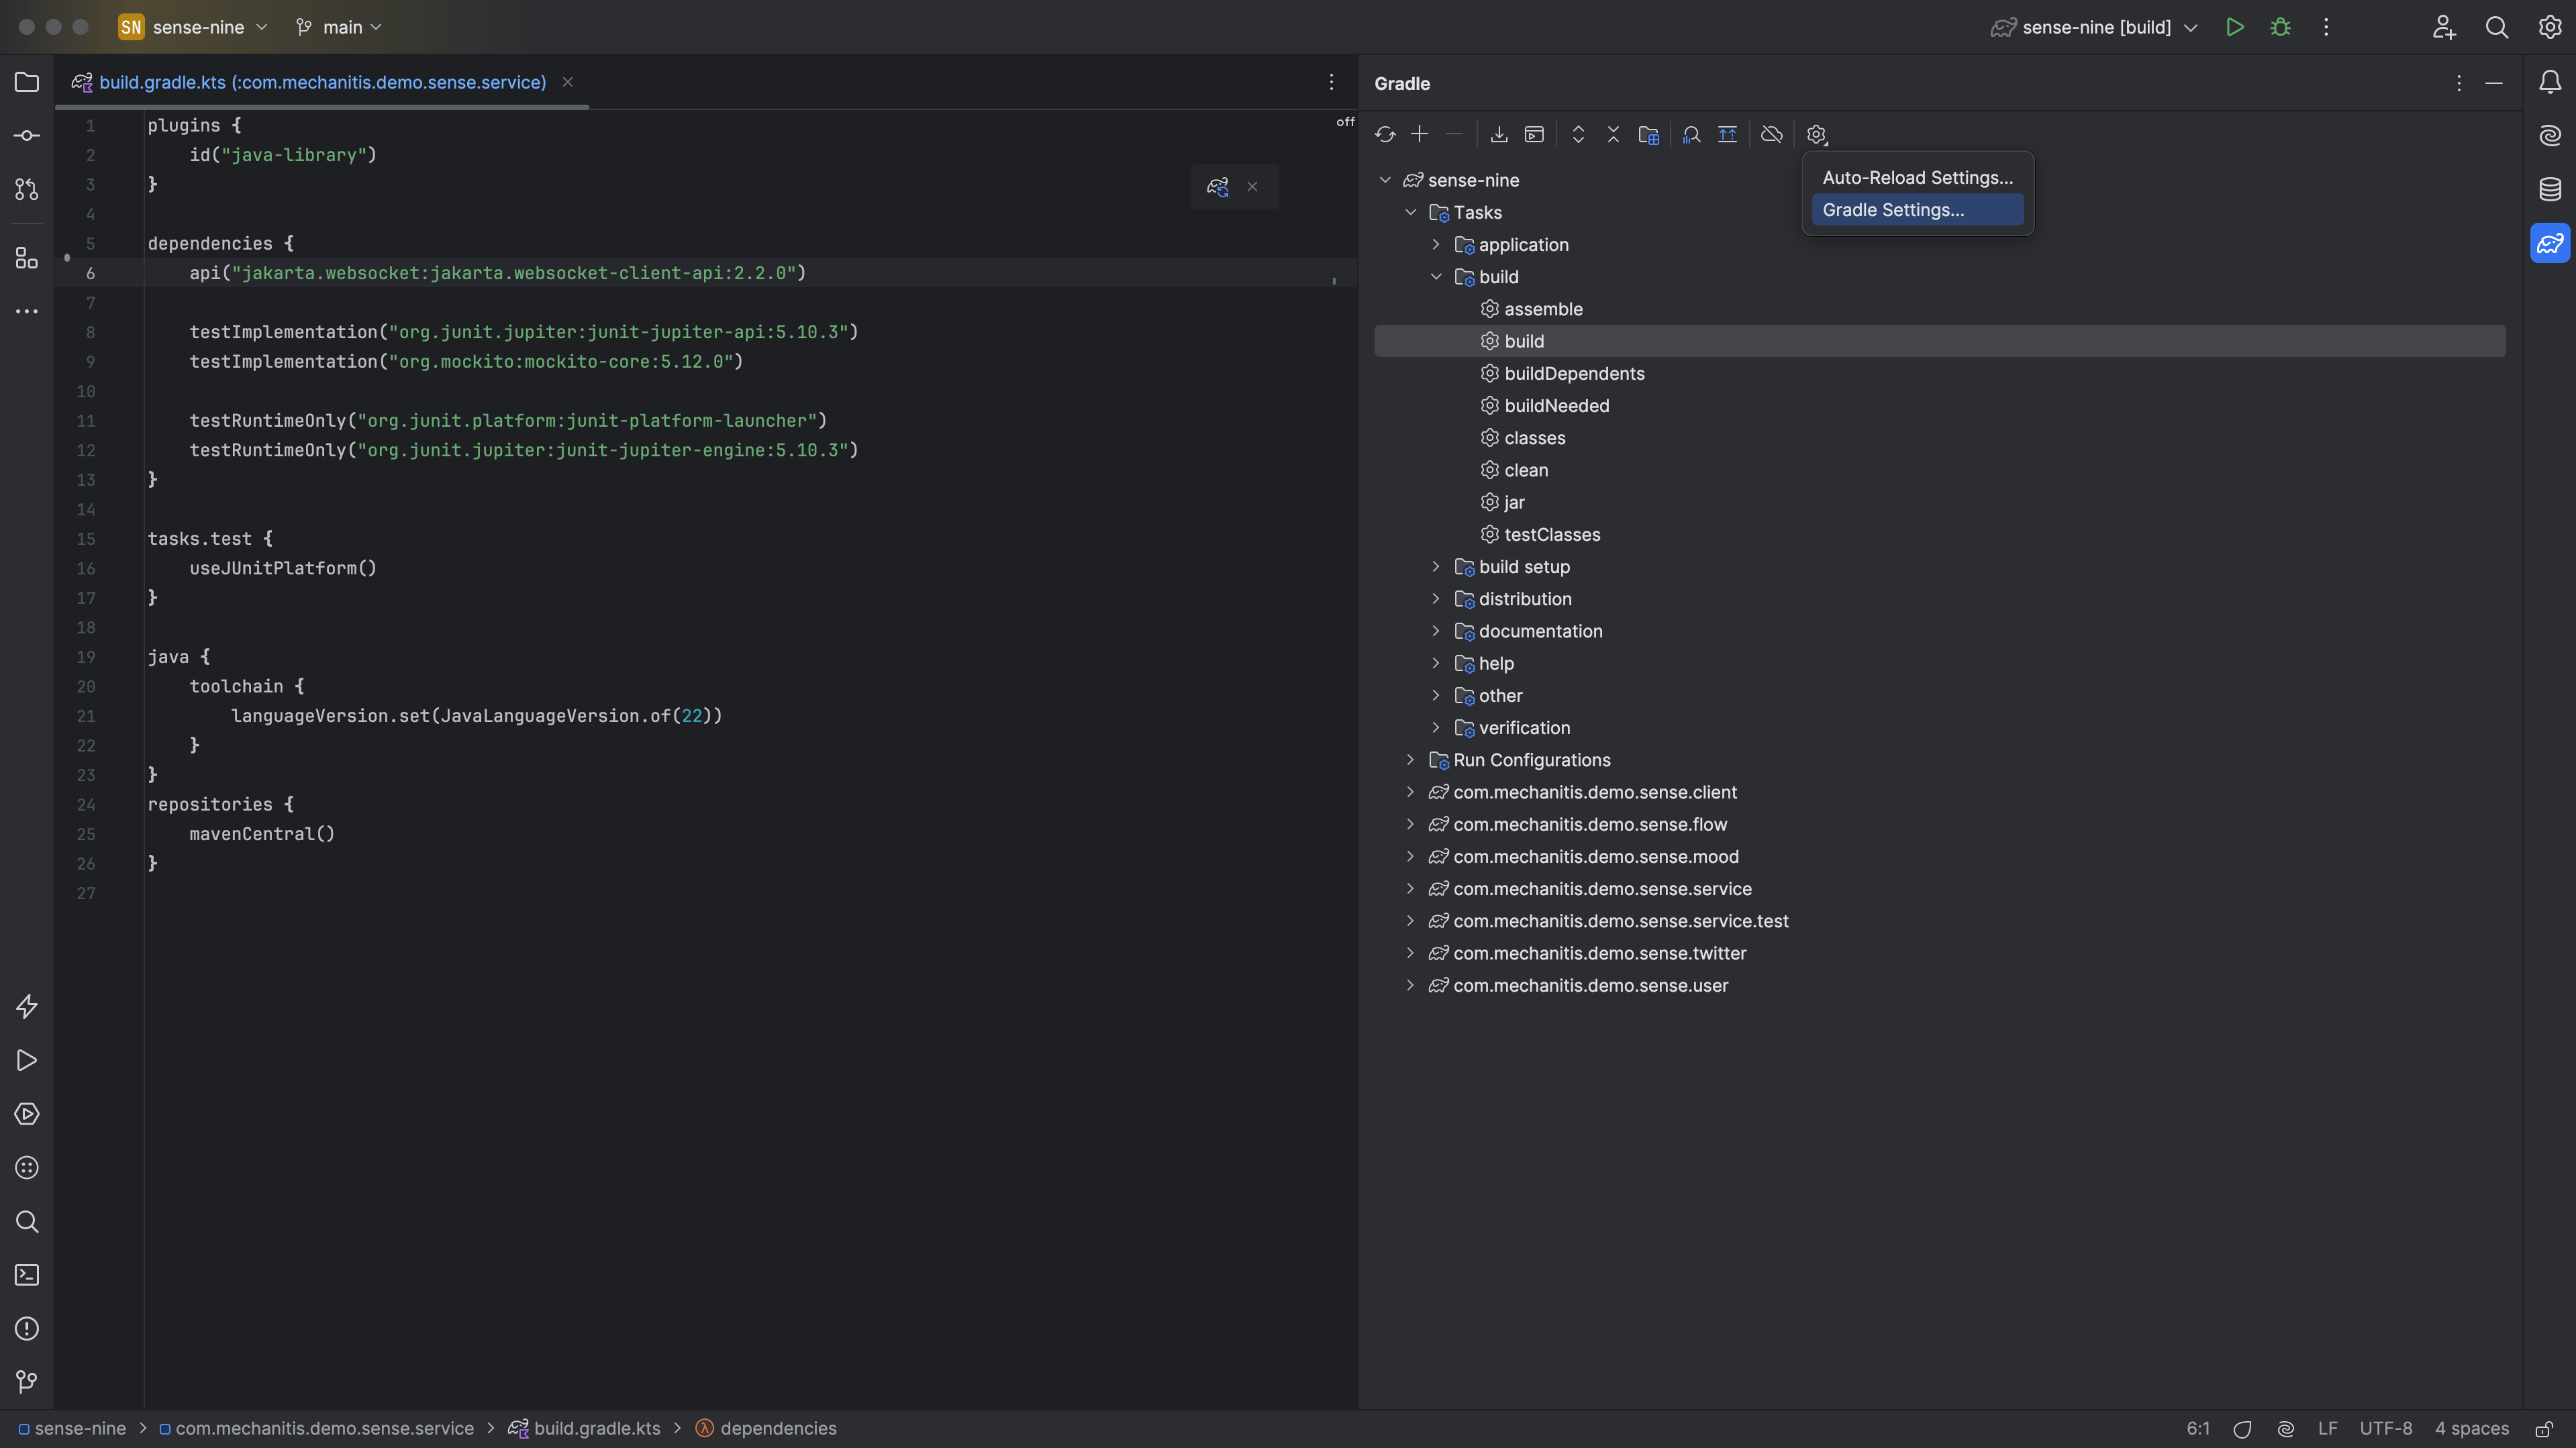Toggle Group Modules folder icon in Gradle toolbar

[1648, 134]
